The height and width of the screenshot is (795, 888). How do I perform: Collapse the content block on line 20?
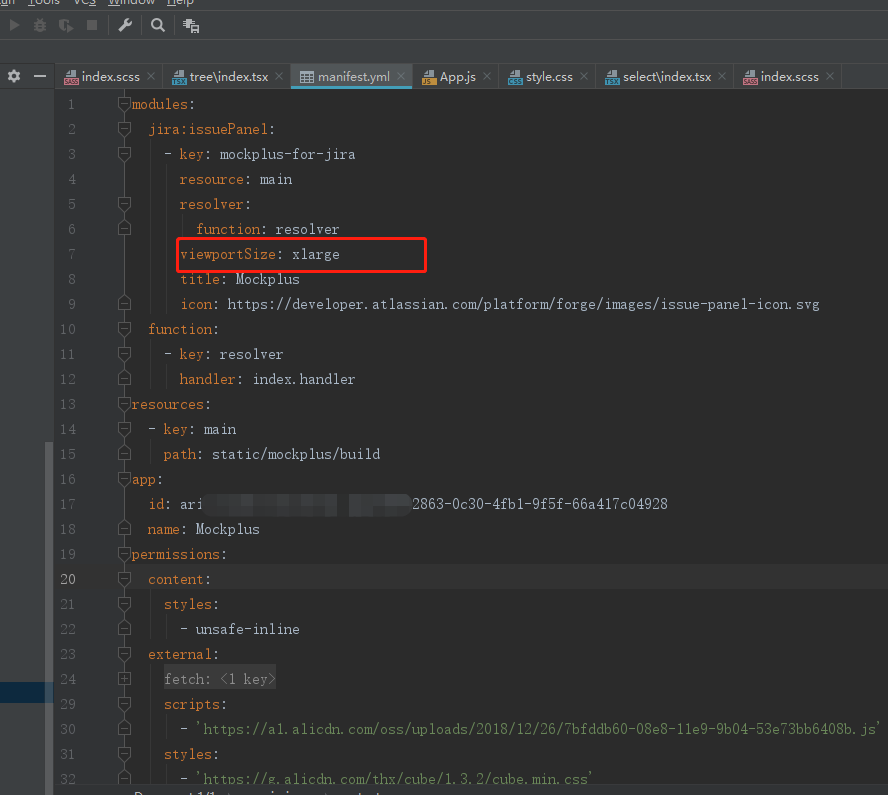pos(124,579)
